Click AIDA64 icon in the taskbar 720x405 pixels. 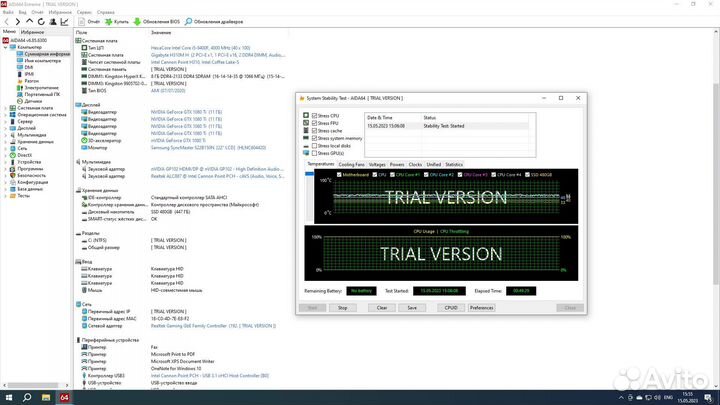[x=64, y=398]
